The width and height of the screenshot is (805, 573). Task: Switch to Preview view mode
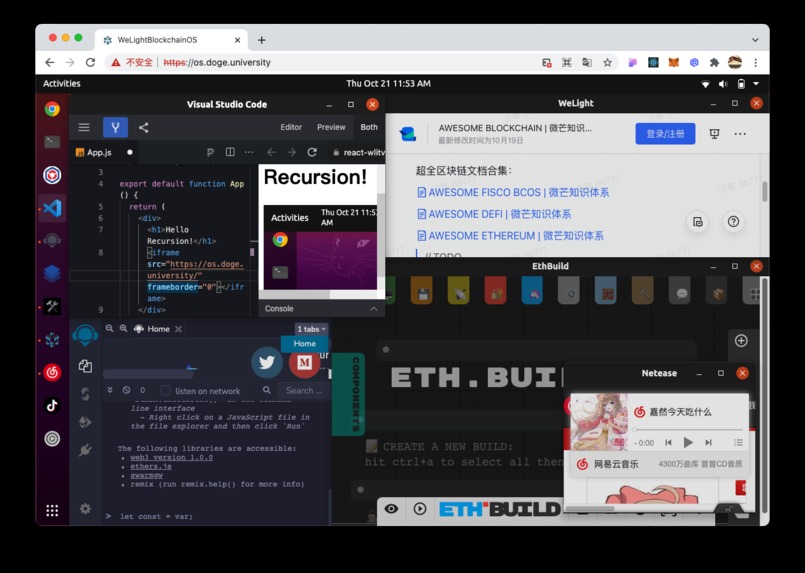click(x=331, y=127)
